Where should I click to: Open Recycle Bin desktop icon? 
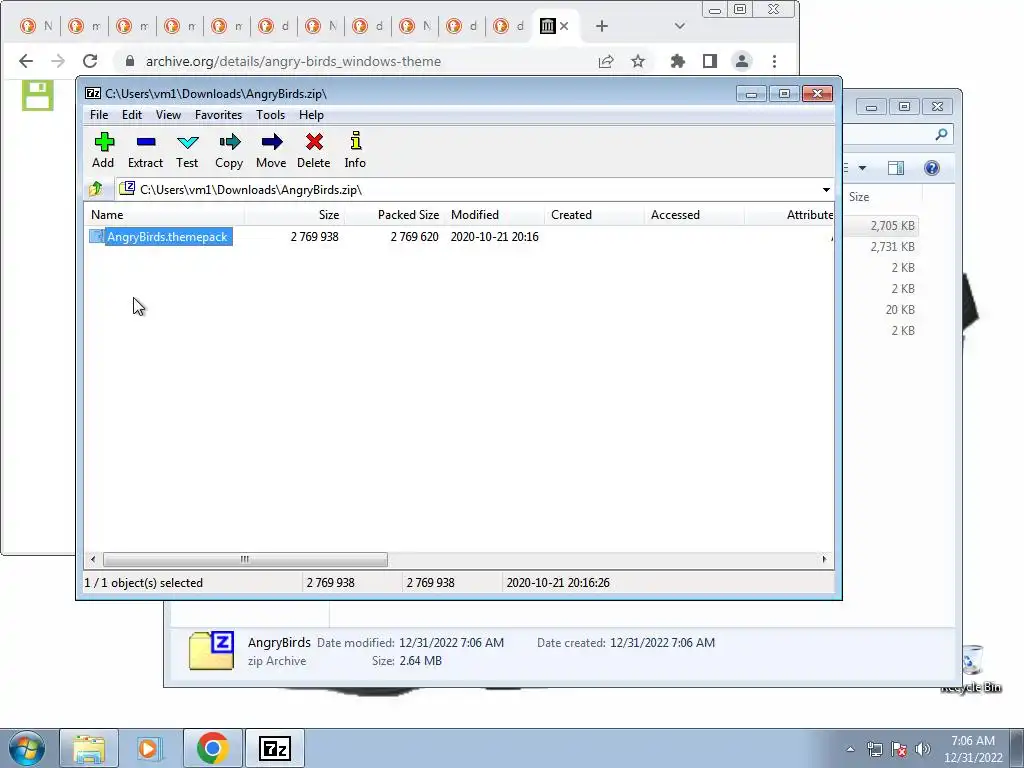(x=972, y=667)
